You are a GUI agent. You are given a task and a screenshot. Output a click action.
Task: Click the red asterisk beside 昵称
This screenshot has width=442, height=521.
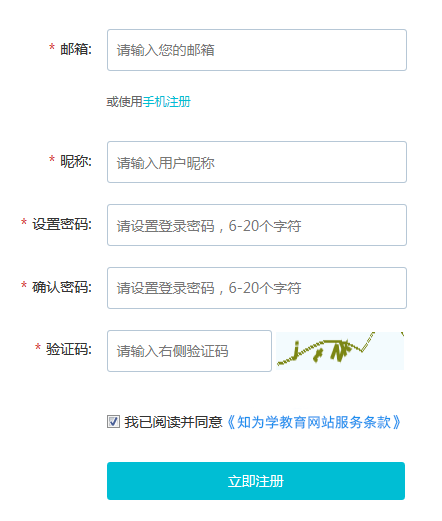[52, 159]
